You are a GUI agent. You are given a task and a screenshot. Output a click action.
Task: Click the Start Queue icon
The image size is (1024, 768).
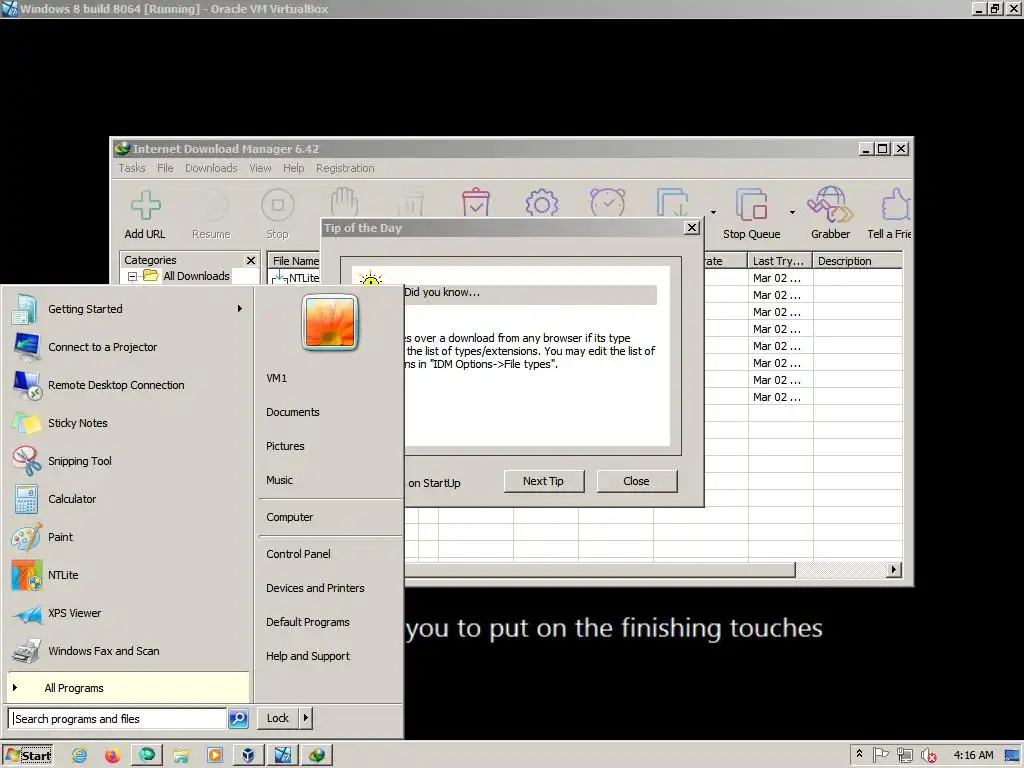pos(673,203)
